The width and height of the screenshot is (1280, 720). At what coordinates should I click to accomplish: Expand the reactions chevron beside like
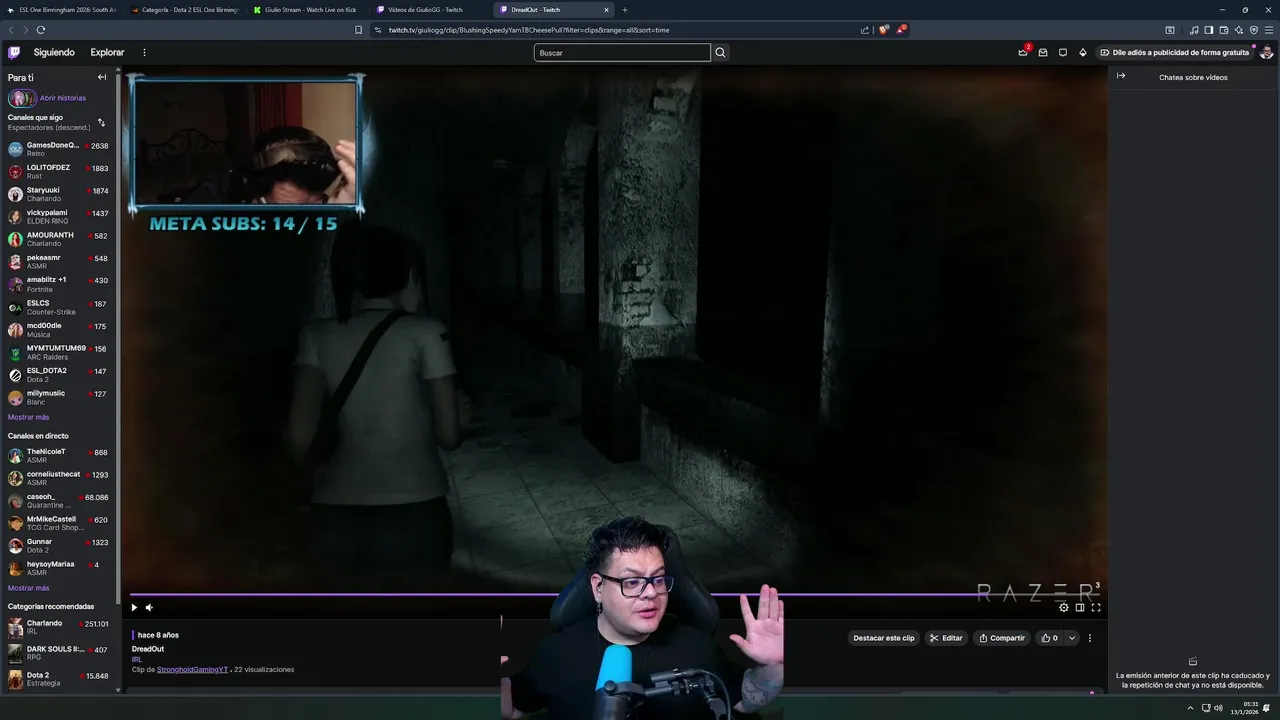[1072, 638]
